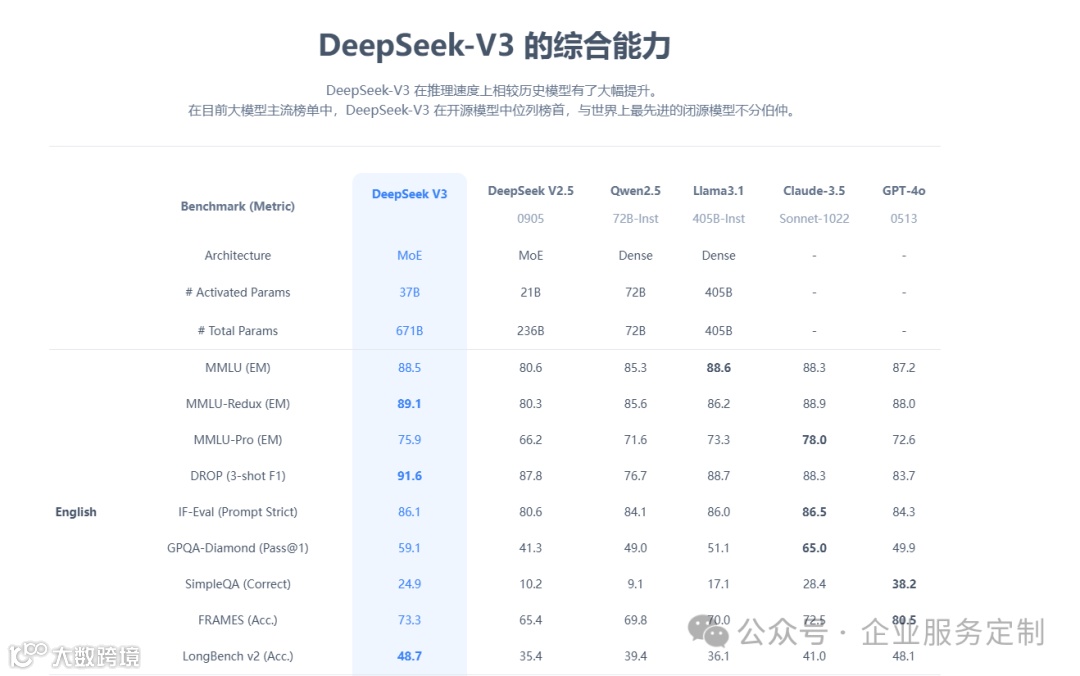
Task: Select the "SimpleQA (Correct)" benchmark label
Action: click(238, 584)
